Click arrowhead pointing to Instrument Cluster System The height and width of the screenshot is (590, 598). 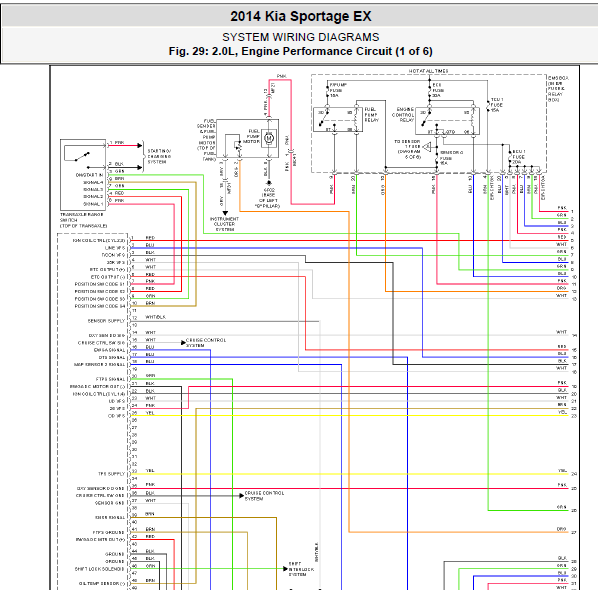pos(225,213)
